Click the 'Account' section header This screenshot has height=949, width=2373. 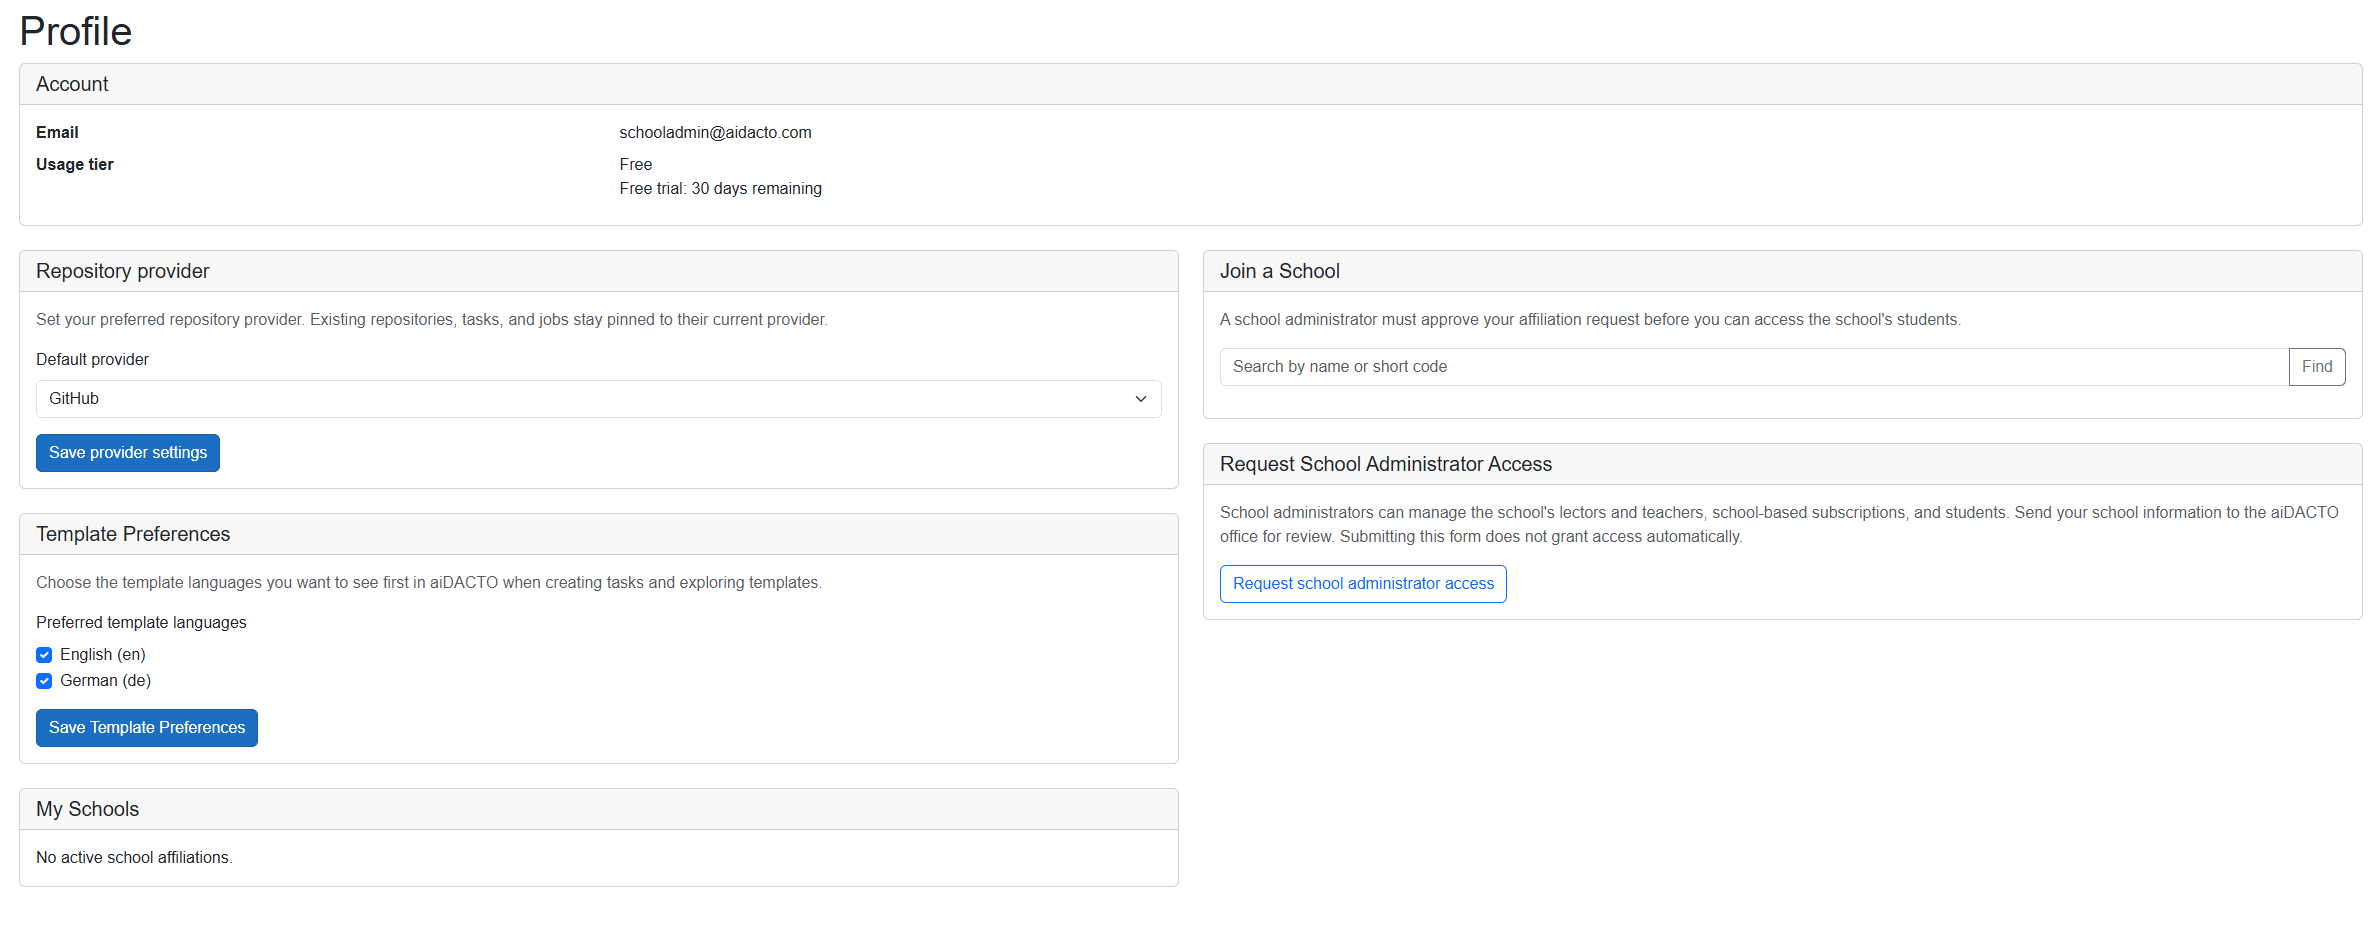(x=72, y=84)
